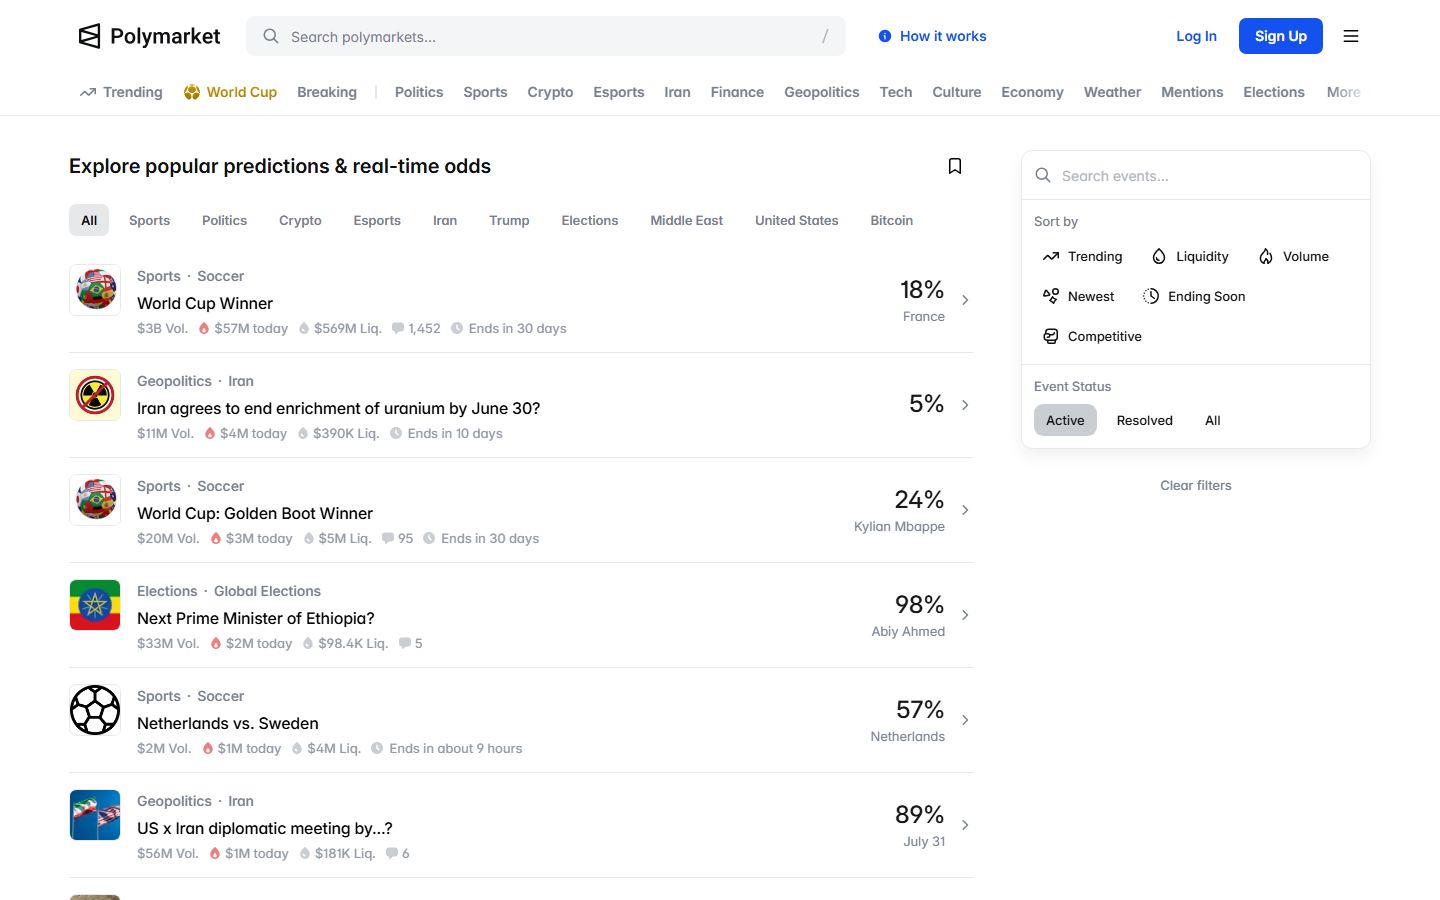The image size is (1440, 900).
Task: Sort events by Ending Soon
Action: [1194, 296]
